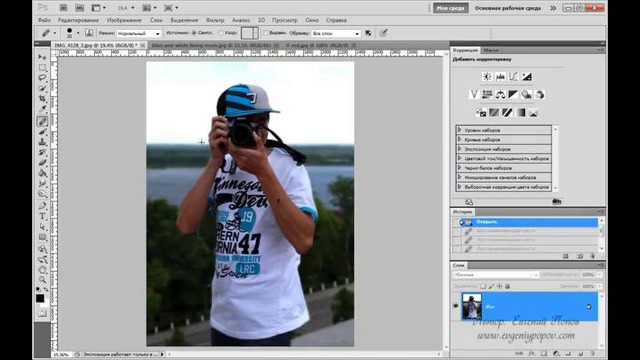
Task: Open the Режим blend mode dropdown
Action: pos(138,33)
